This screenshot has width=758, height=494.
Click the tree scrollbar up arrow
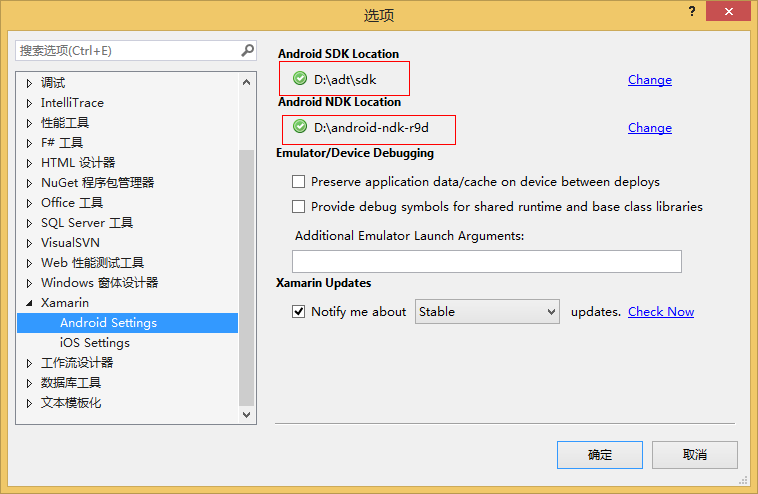click(x=247, y=82)
